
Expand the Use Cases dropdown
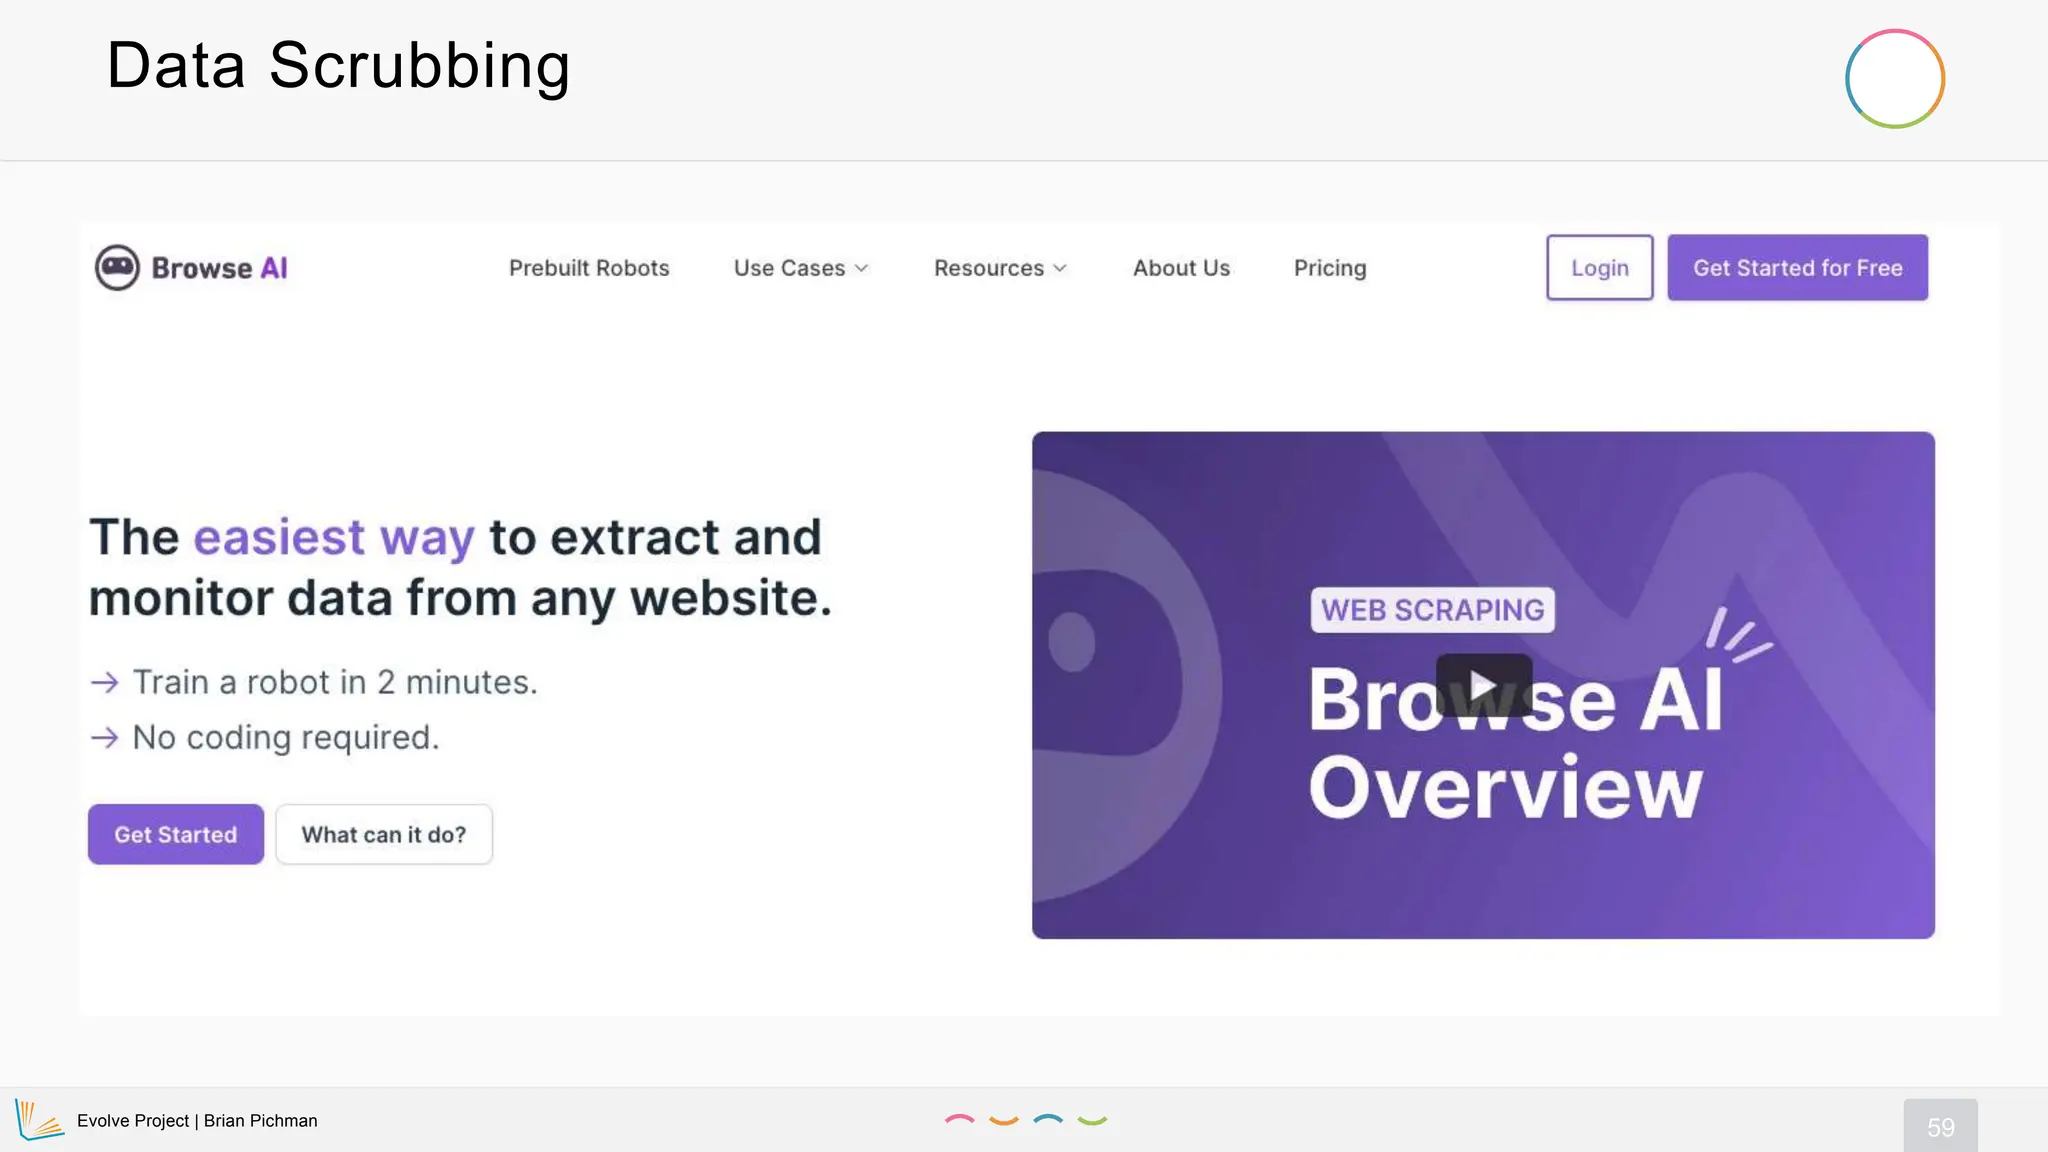(801, 268)
